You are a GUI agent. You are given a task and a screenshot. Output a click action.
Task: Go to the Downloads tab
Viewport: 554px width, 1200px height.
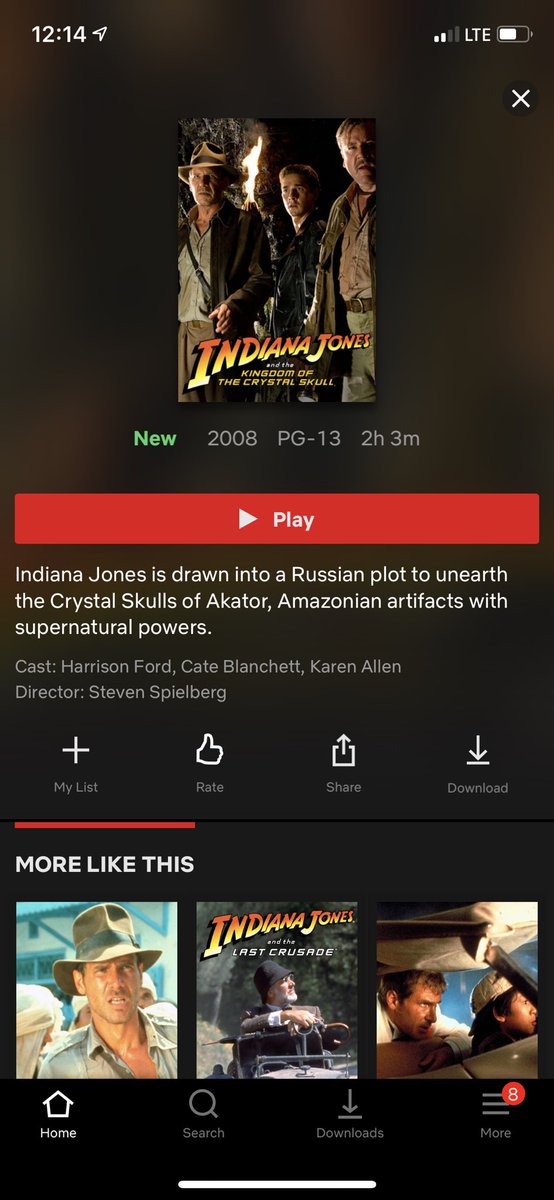pos(350,1114)
